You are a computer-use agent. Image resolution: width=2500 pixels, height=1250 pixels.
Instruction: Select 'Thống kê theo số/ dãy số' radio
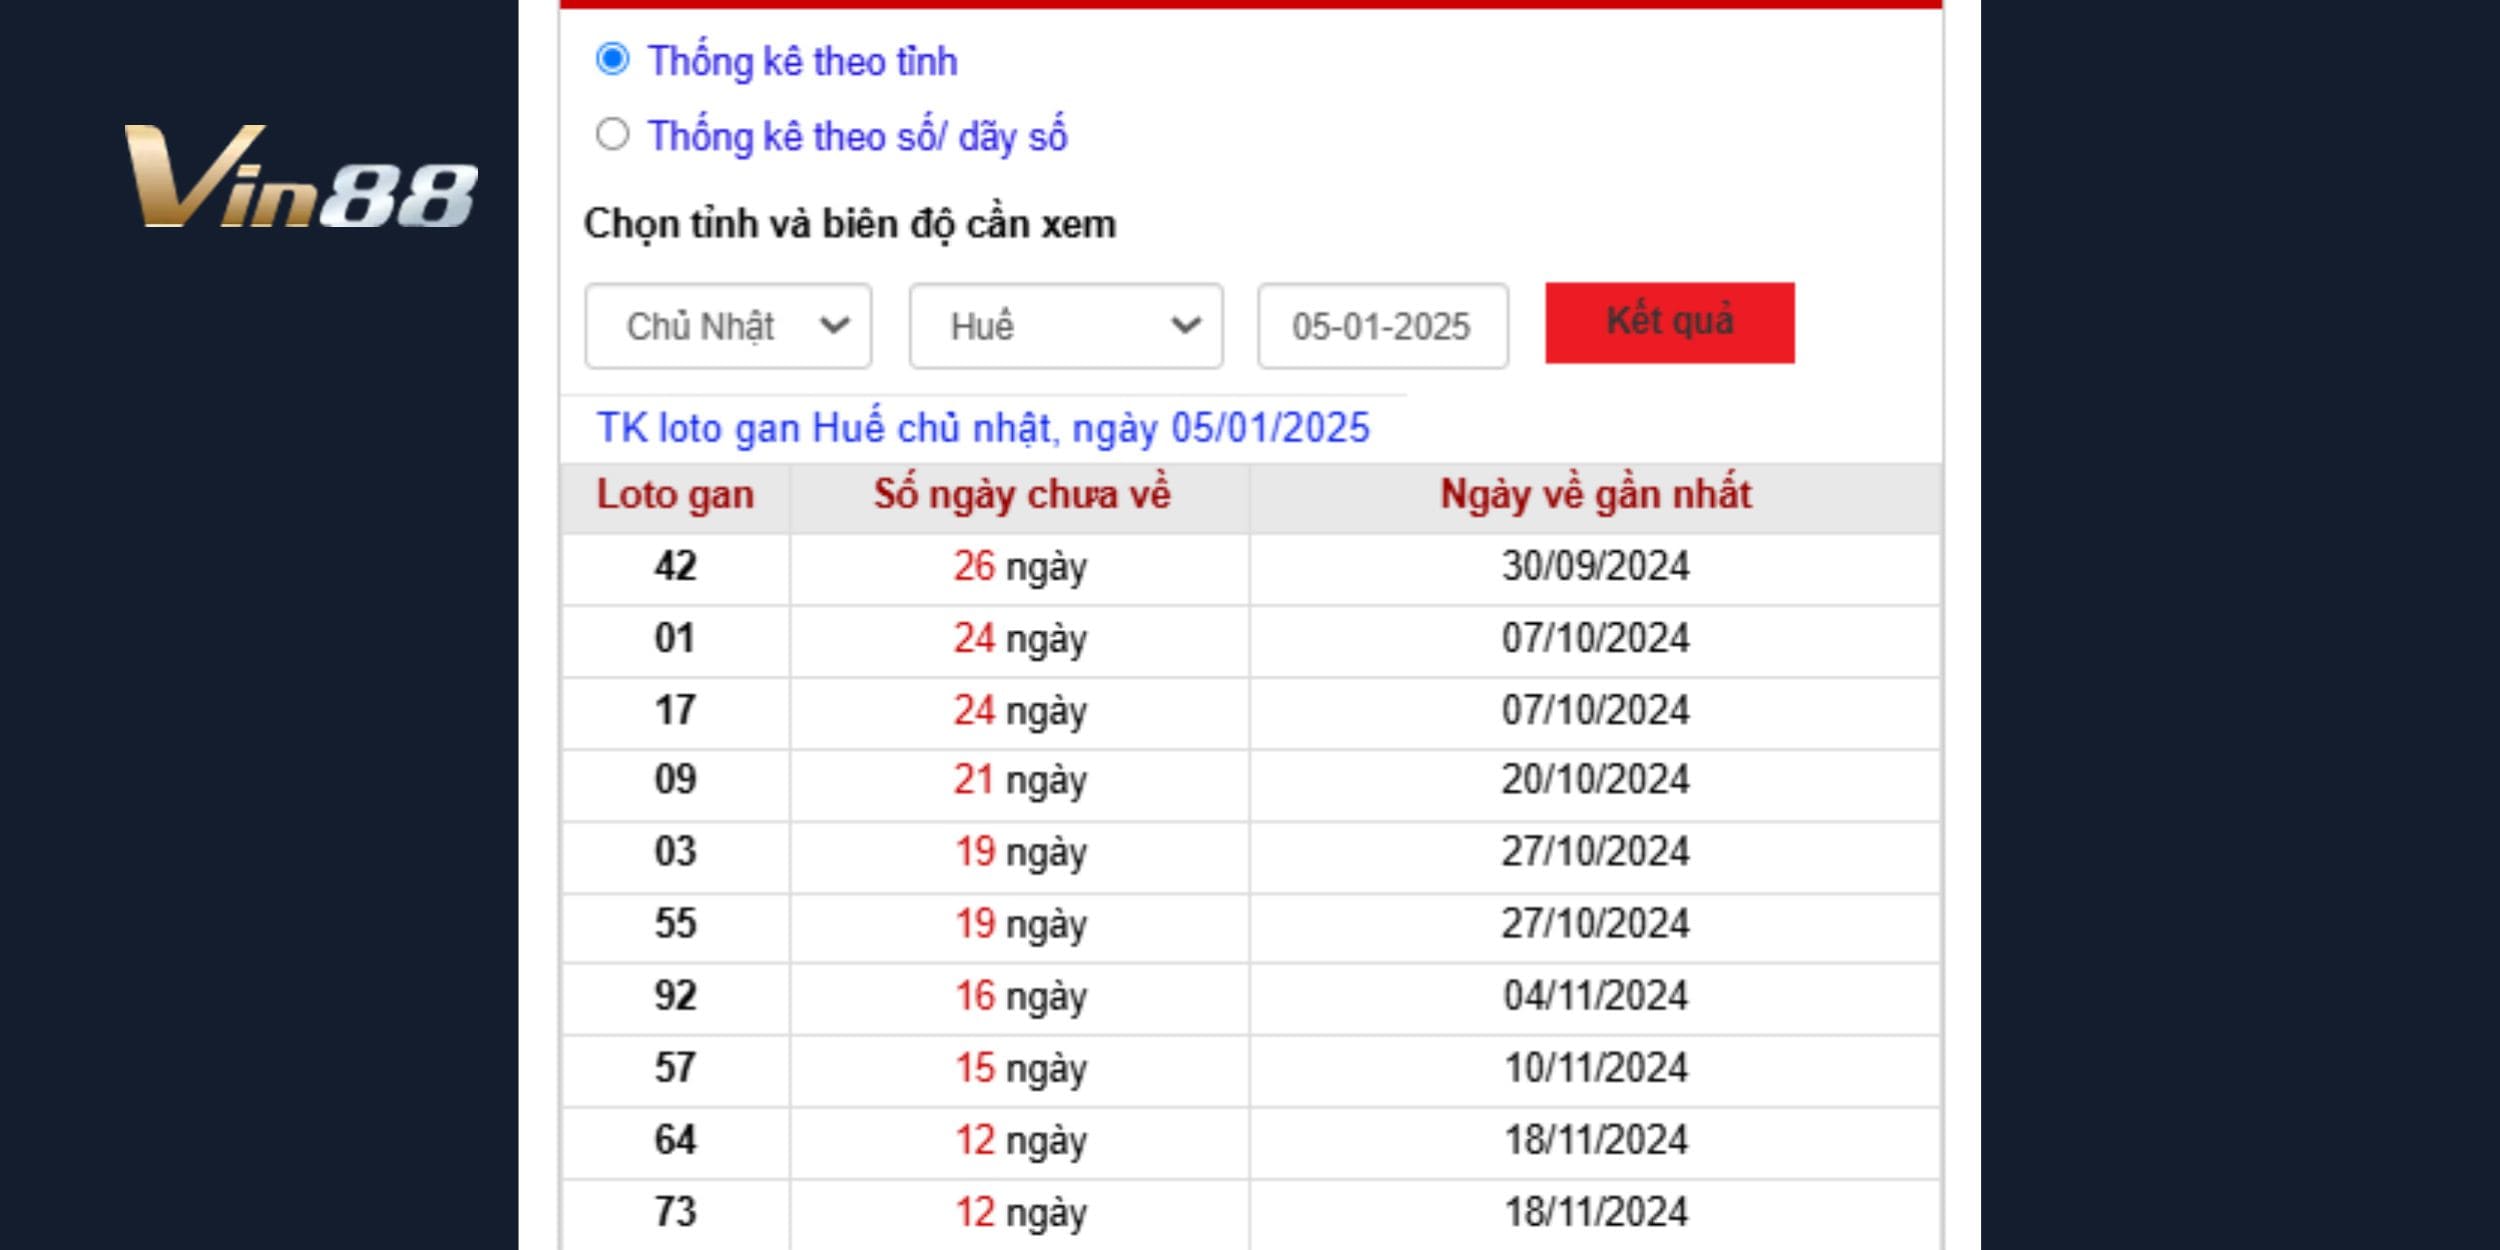click(612, 134)
